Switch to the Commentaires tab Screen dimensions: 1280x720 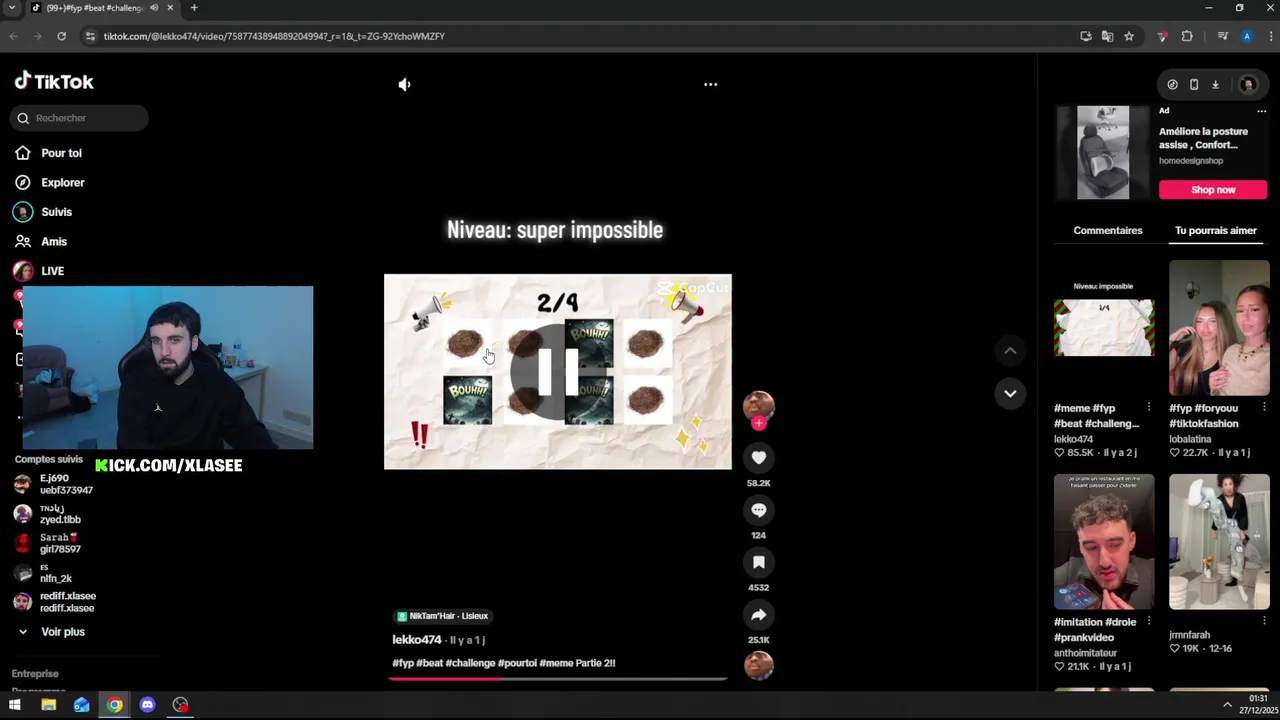1107,231
